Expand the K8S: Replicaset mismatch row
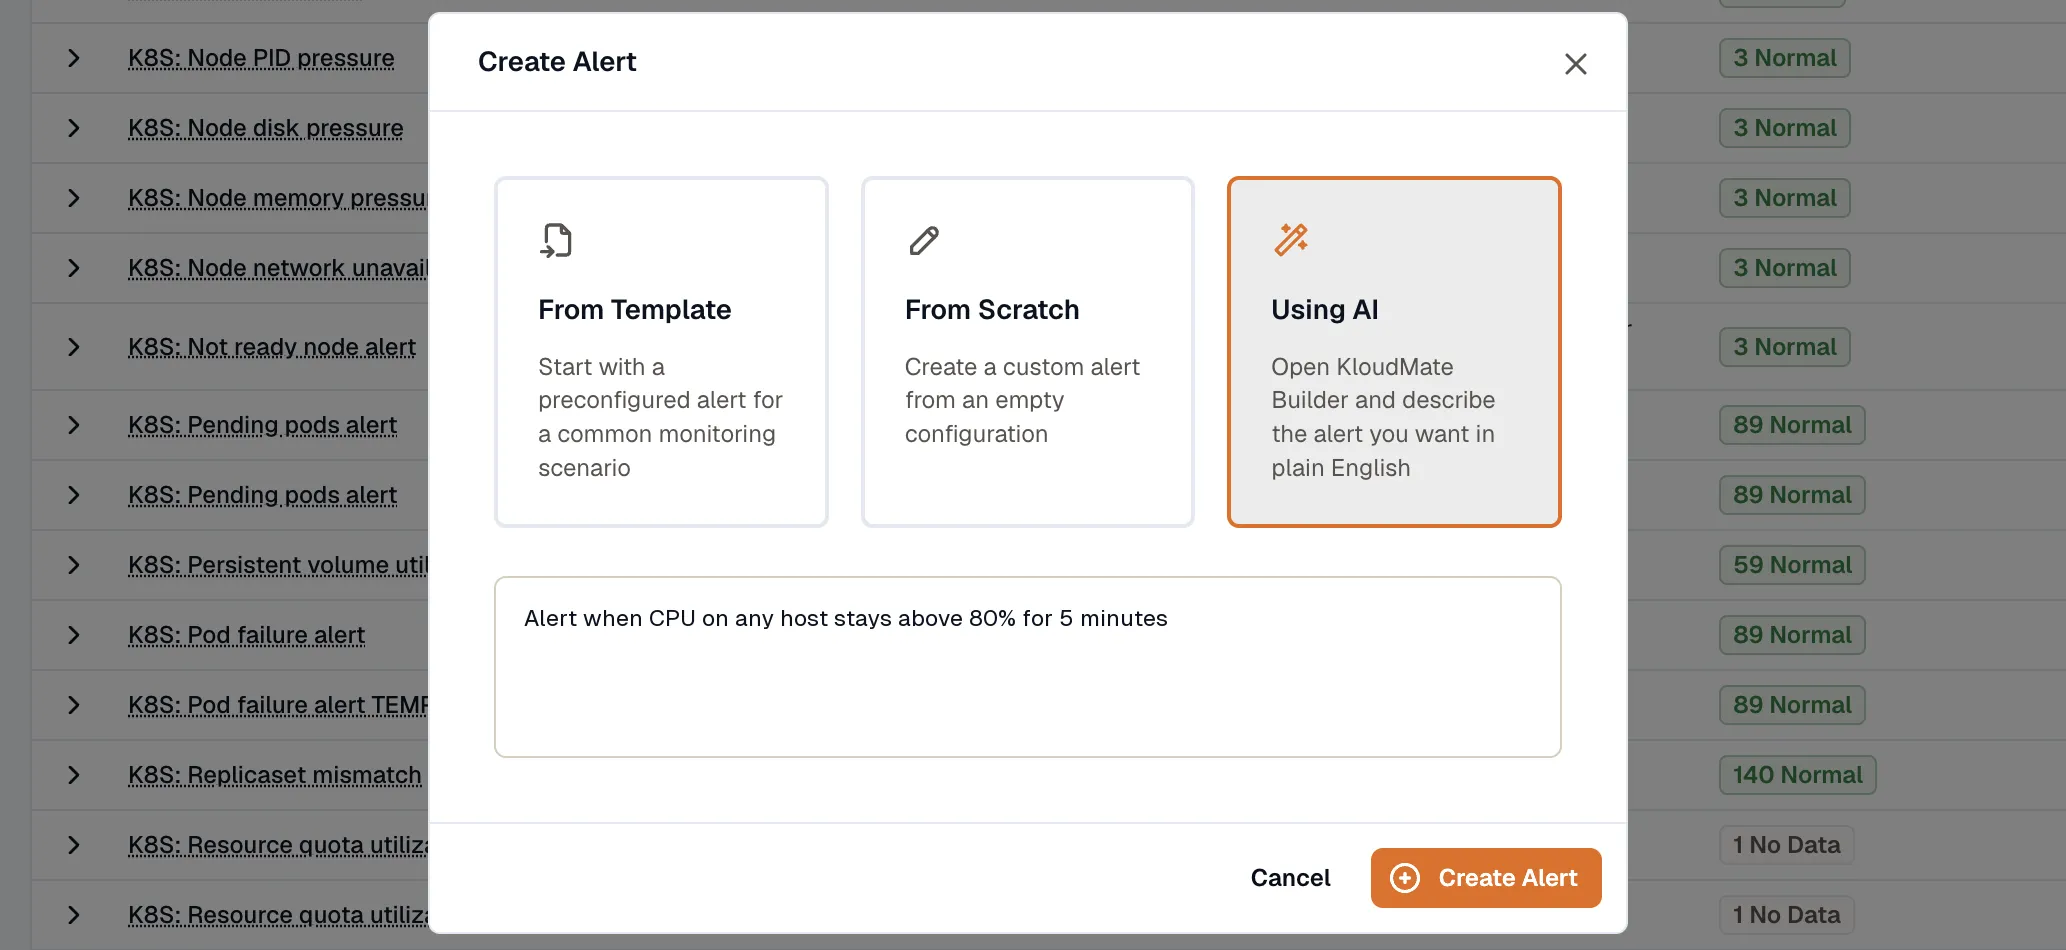The width and height of the screenshot is (2066, 950). (73, 775)
